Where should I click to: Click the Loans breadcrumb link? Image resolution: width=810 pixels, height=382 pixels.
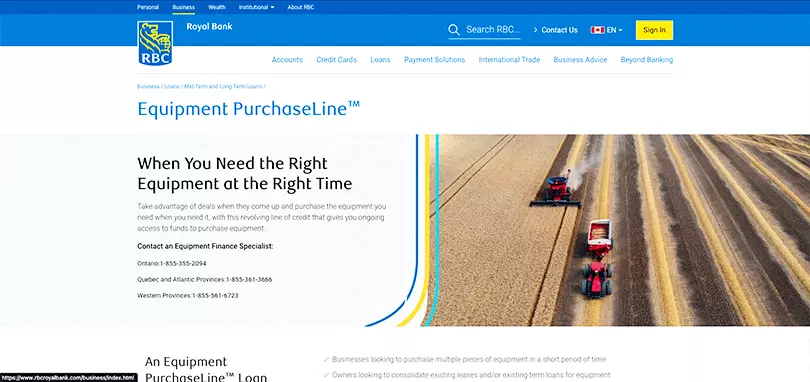pos(172,86)
